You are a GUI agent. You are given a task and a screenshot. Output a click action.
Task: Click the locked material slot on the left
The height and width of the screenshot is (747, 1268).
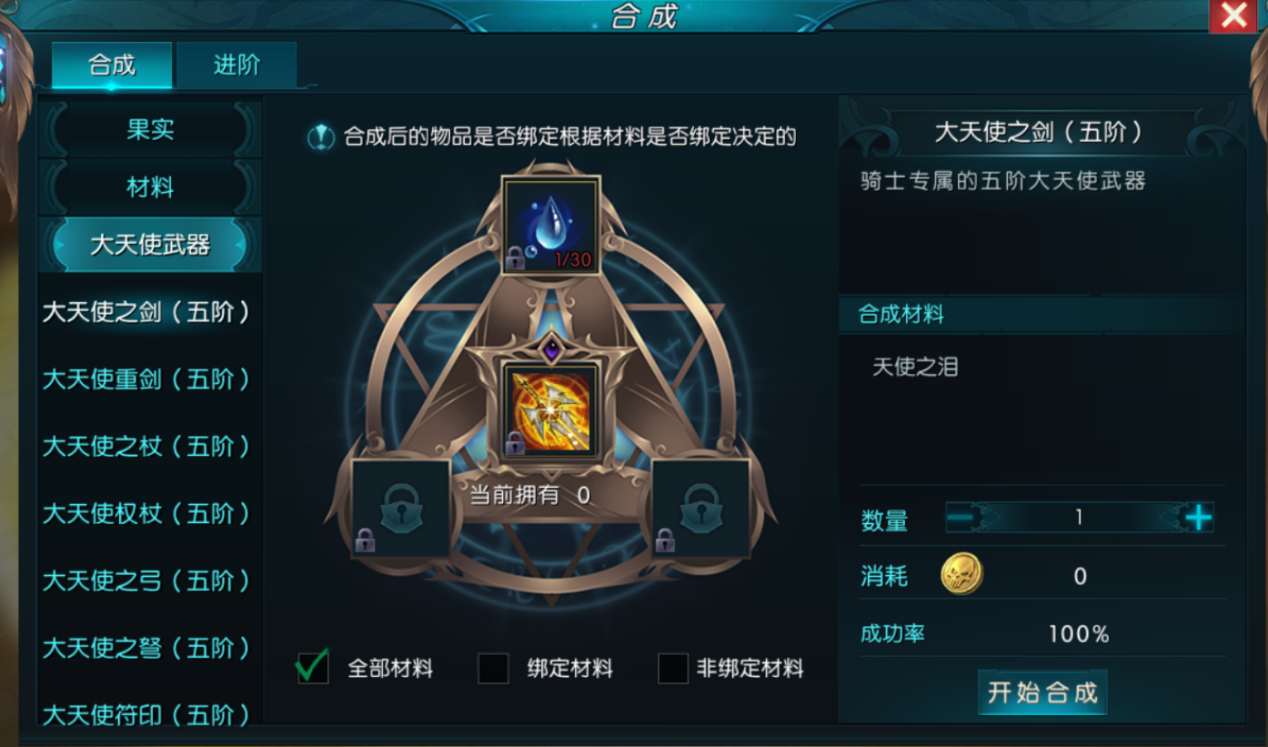(401, 509)
